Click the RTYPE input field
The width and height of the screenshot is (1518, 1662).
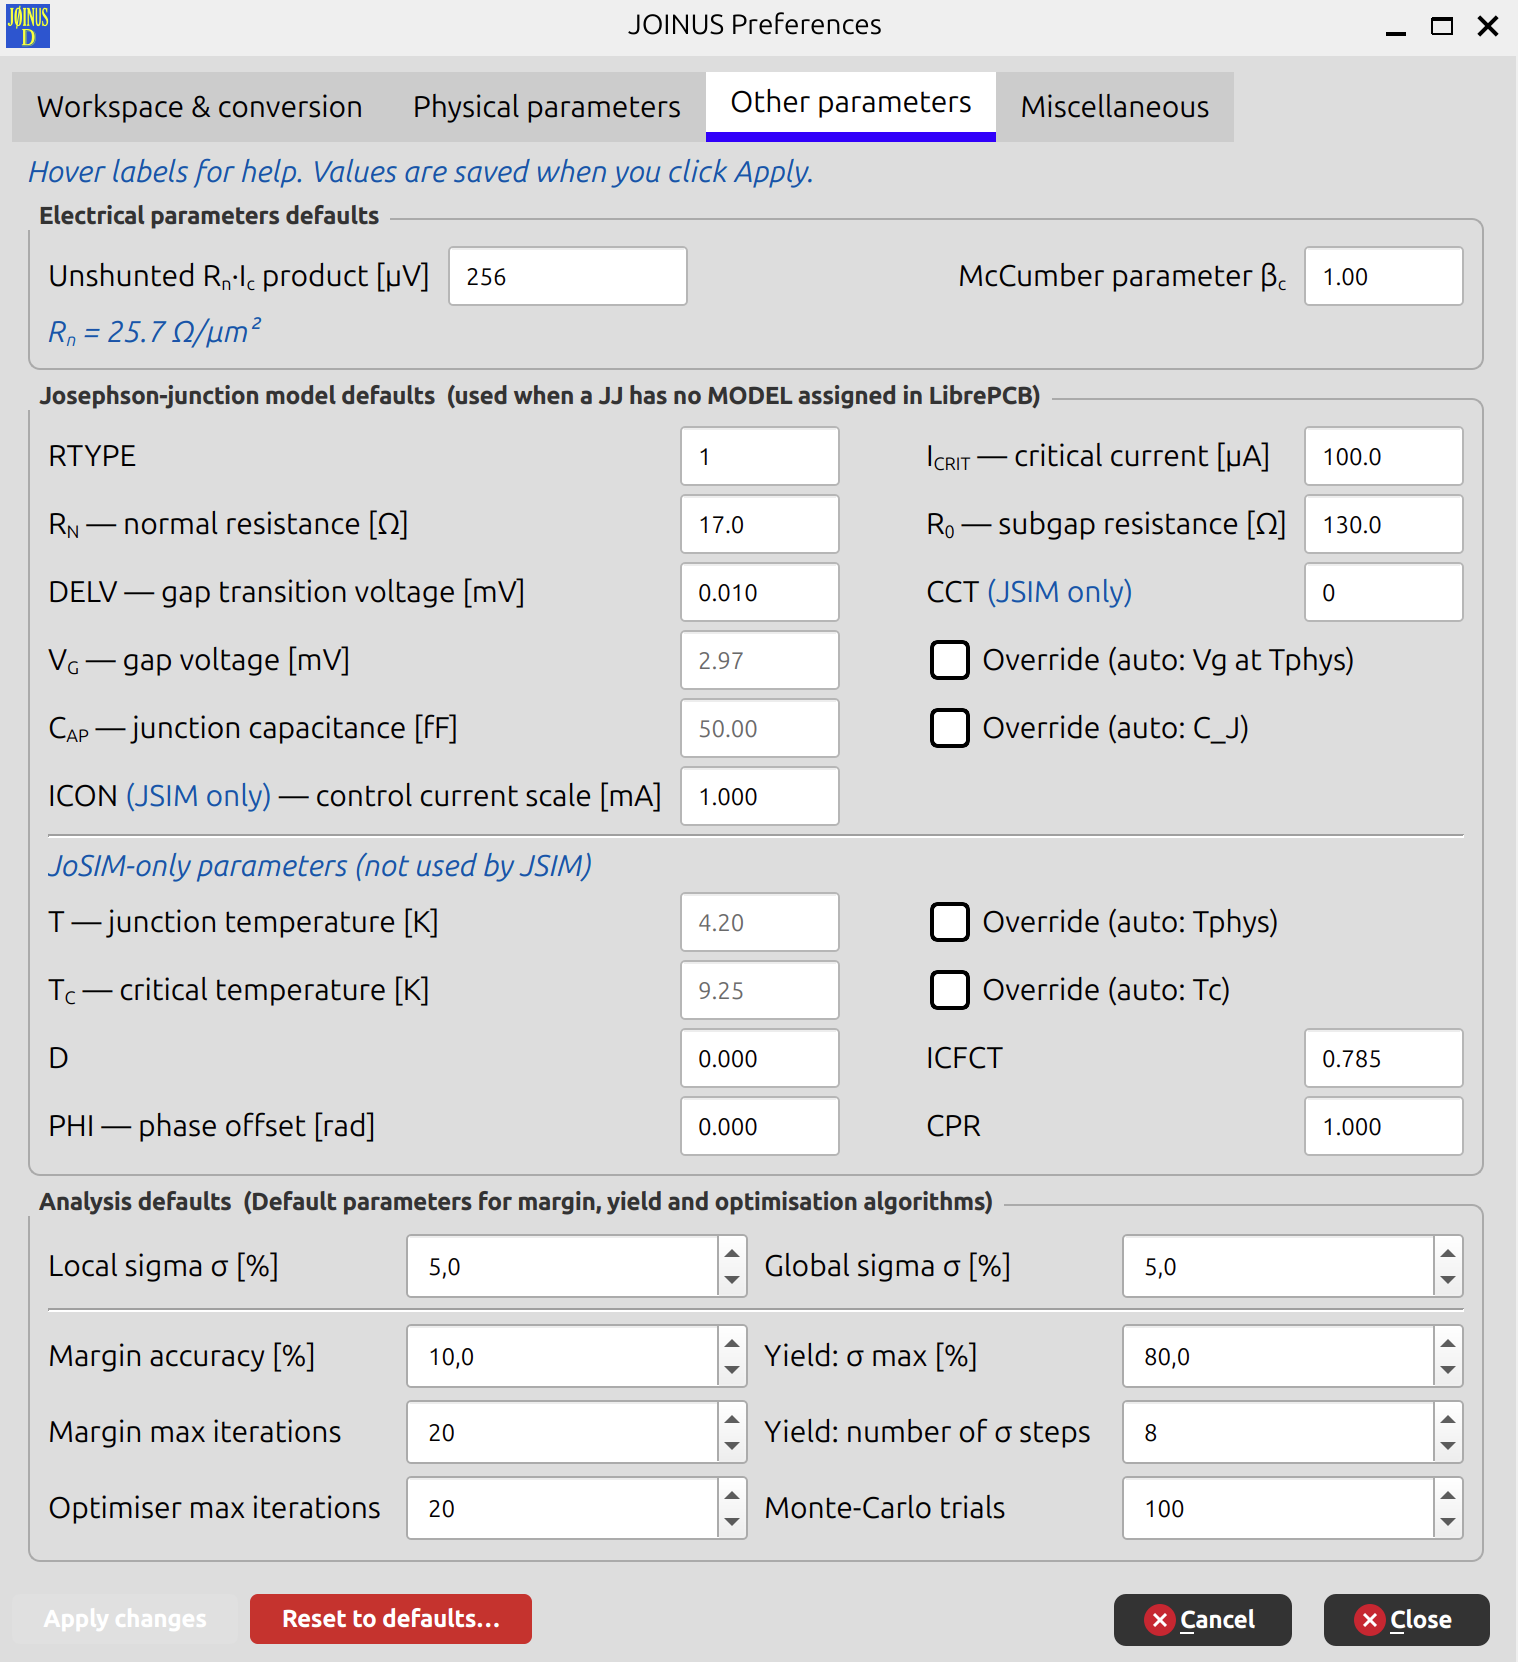[760, 456]
